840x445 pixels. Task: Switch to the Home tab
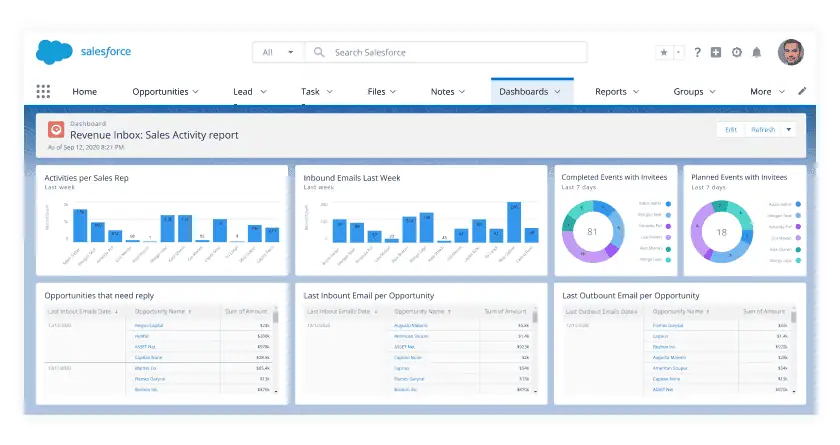coord(85,92)
